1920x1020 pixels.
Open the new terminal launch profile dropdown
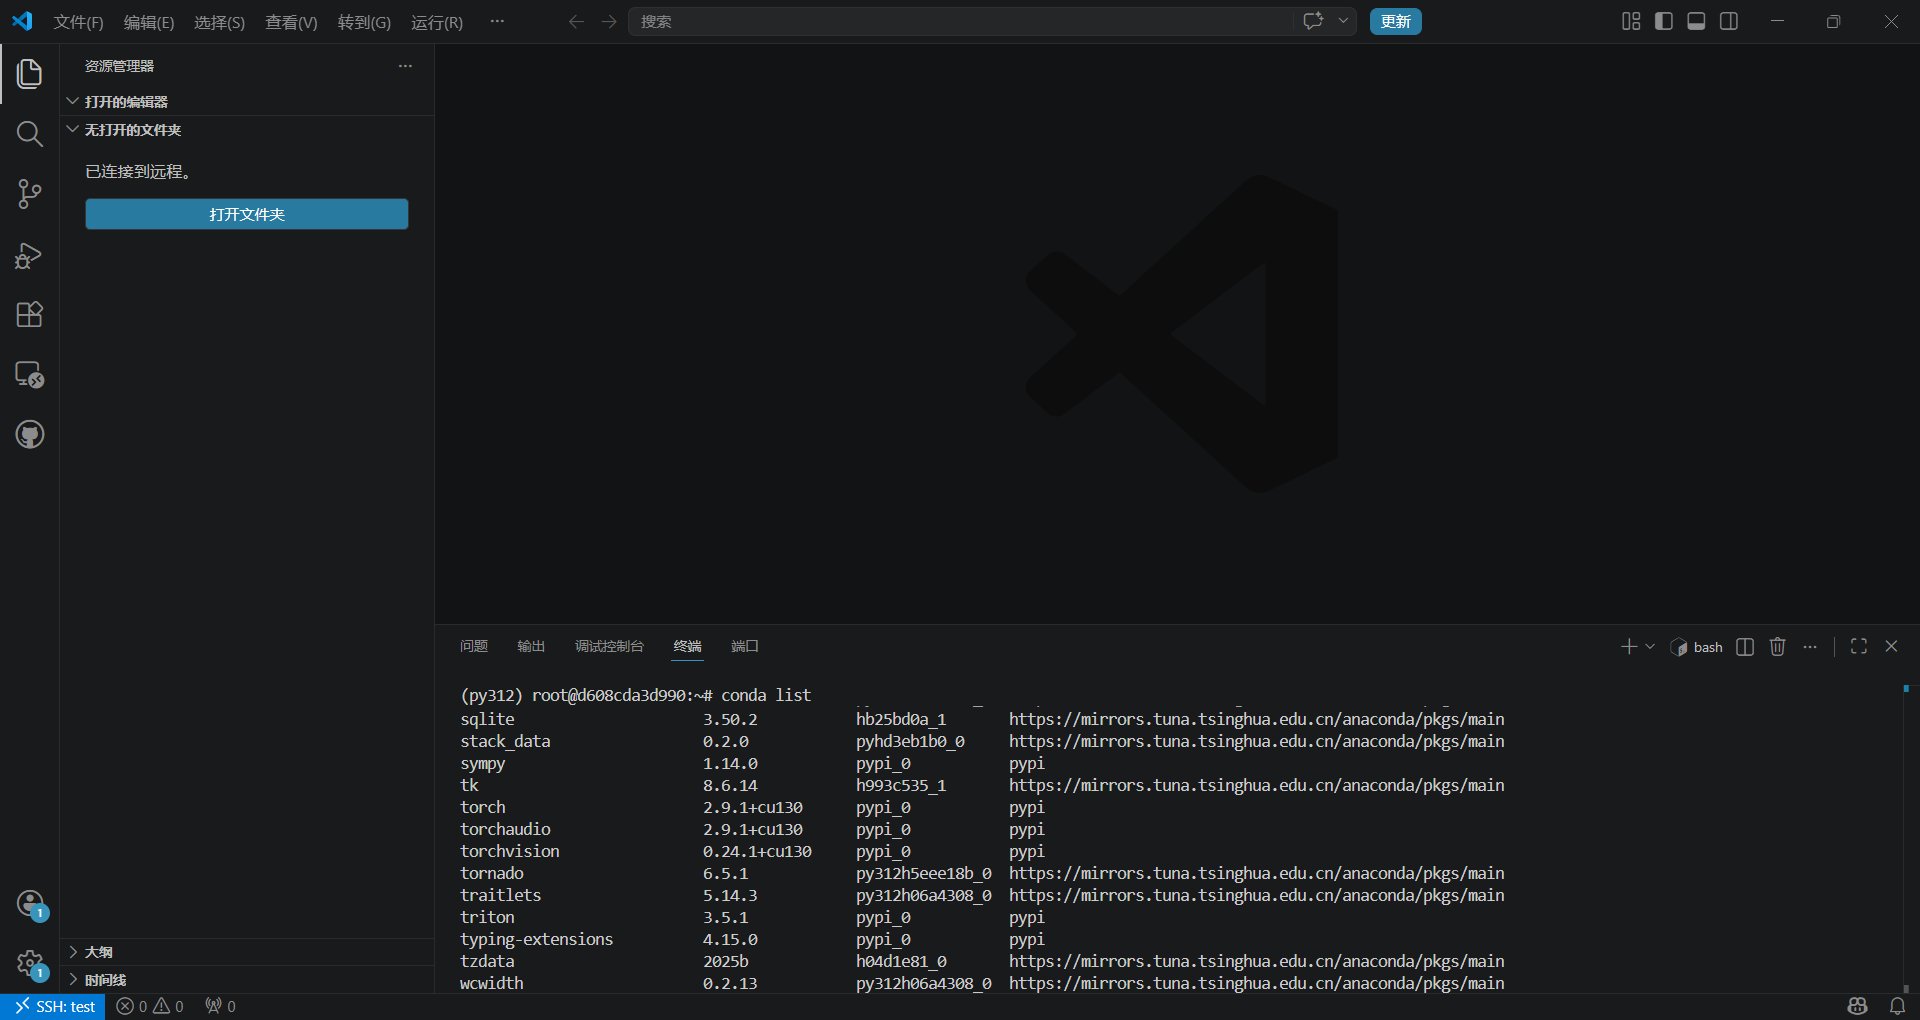(x=1650, y=647)
